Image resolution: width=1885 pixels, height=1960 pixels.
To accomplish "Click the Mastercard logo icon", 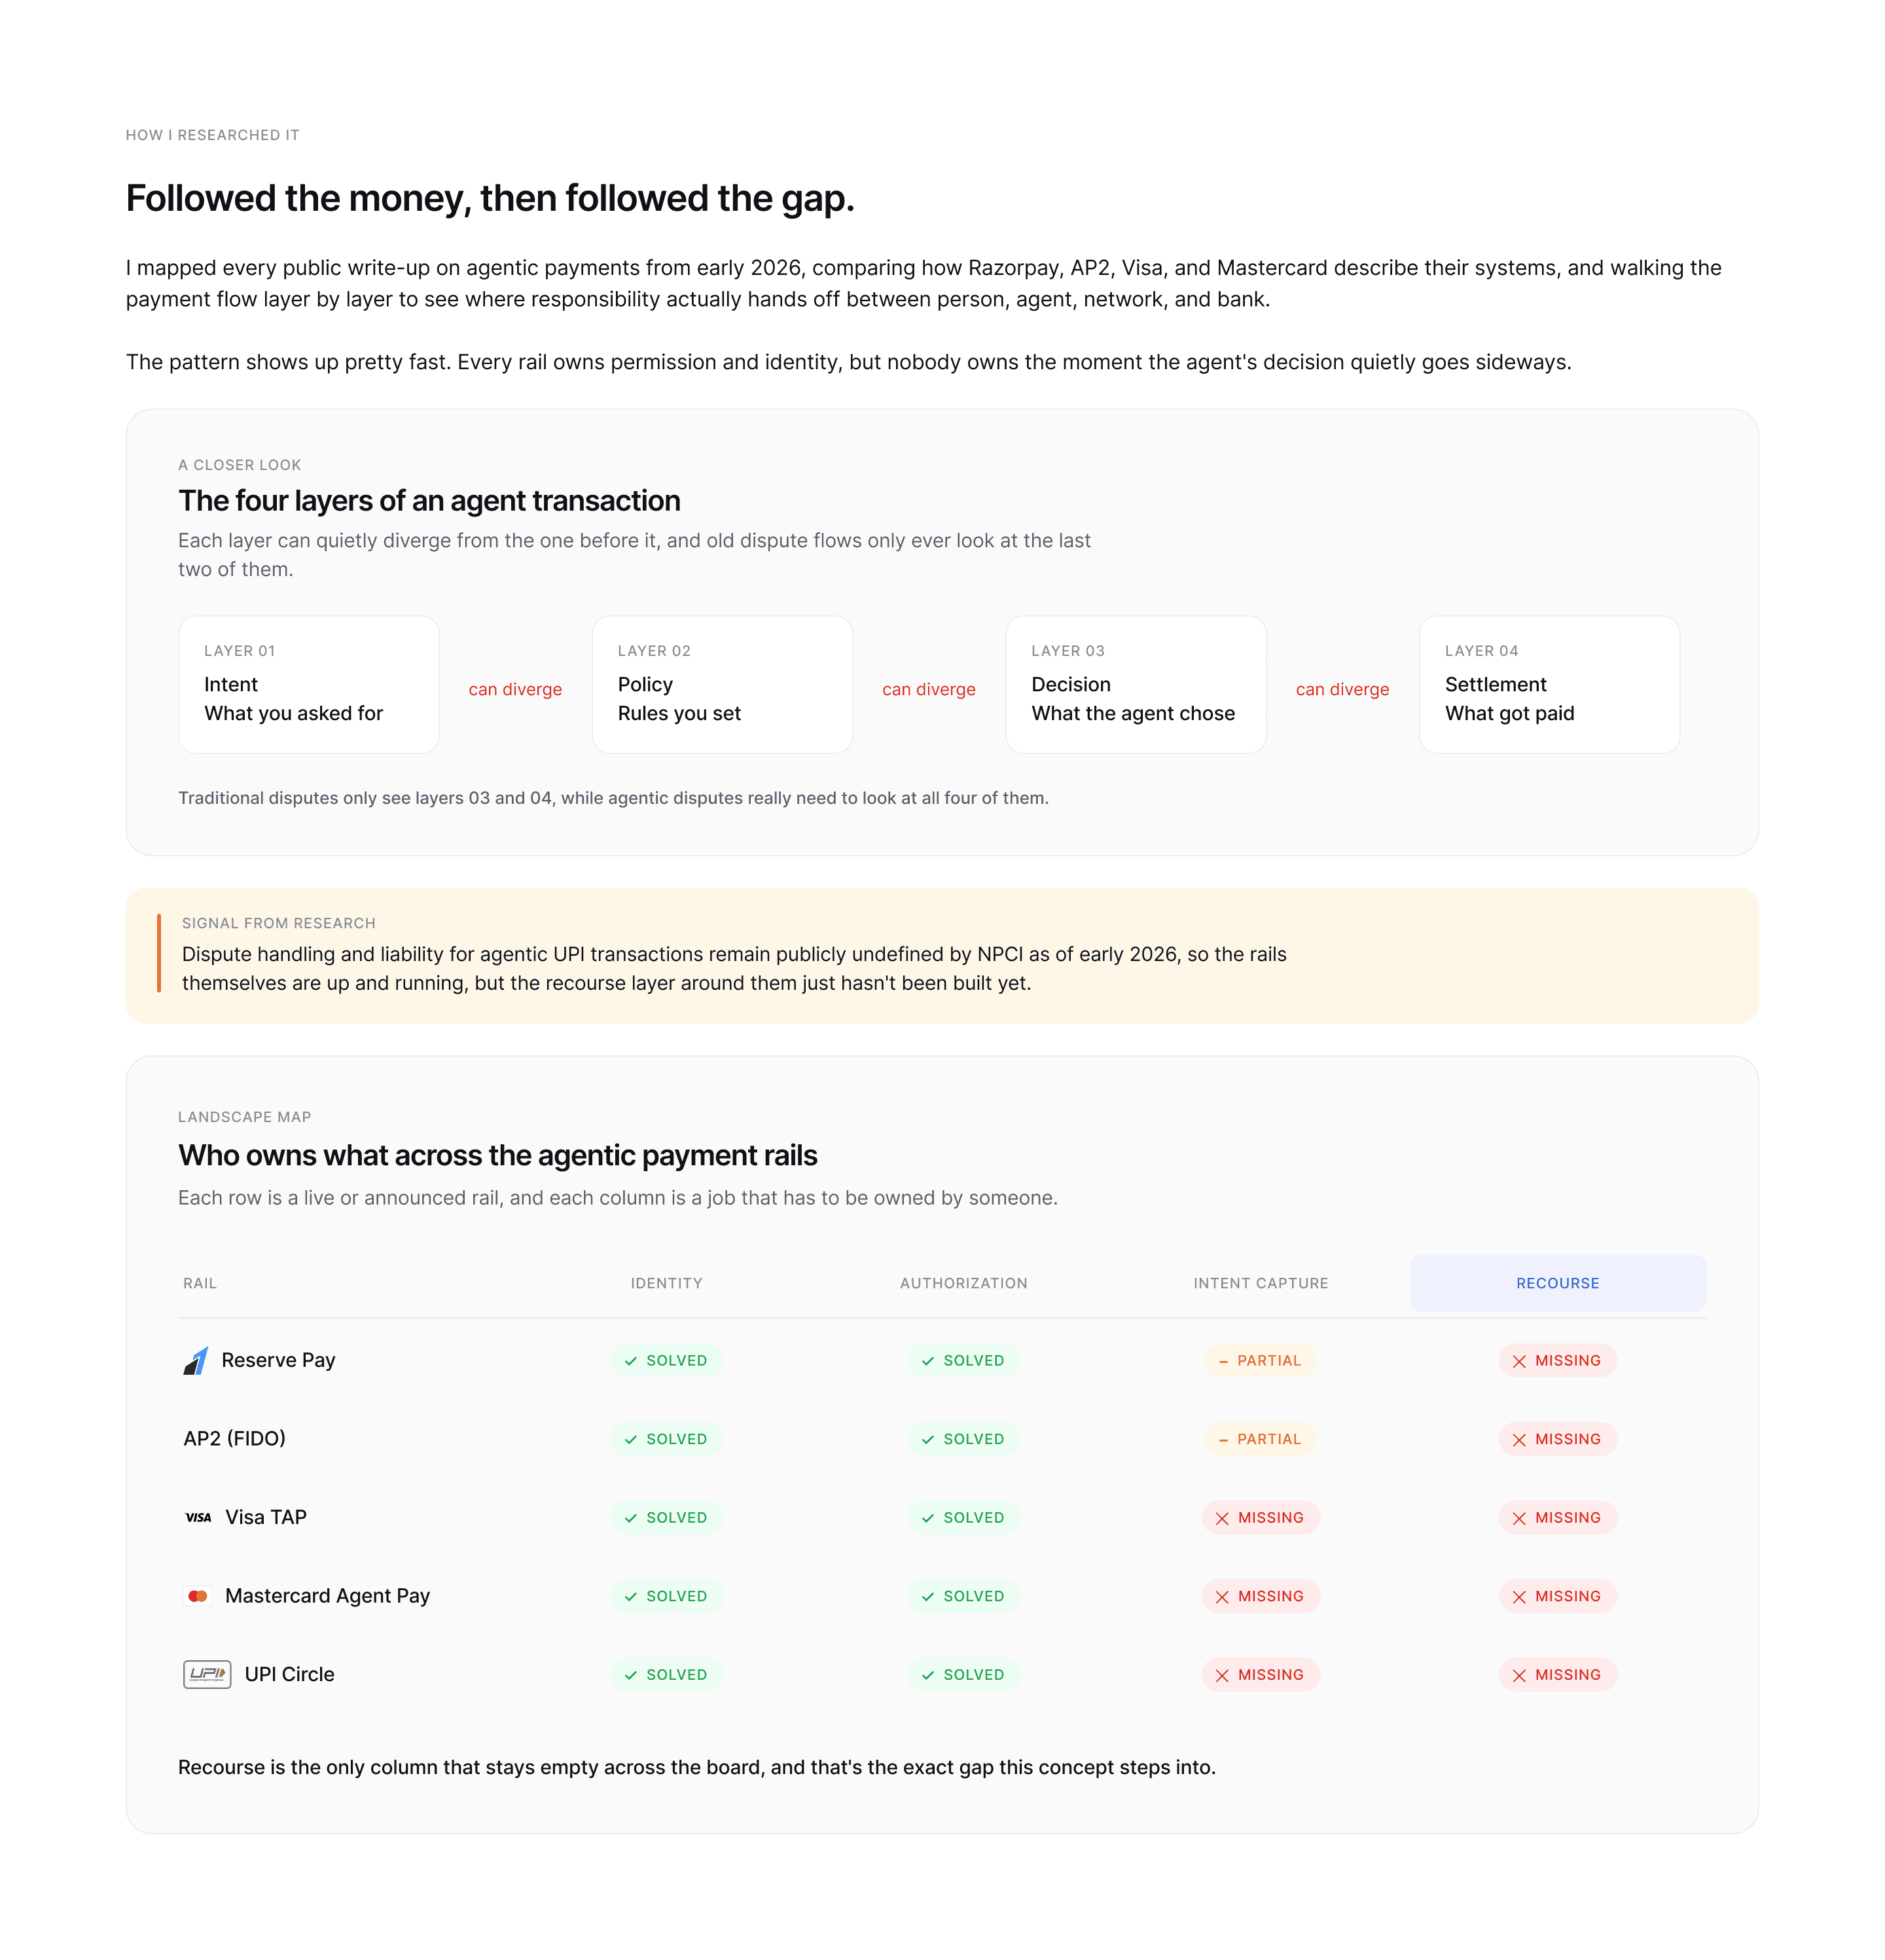I will (x=198, y=1596).
